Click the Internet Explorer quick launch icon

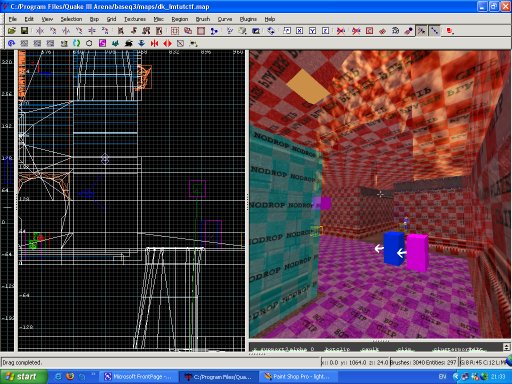[58, 377]
